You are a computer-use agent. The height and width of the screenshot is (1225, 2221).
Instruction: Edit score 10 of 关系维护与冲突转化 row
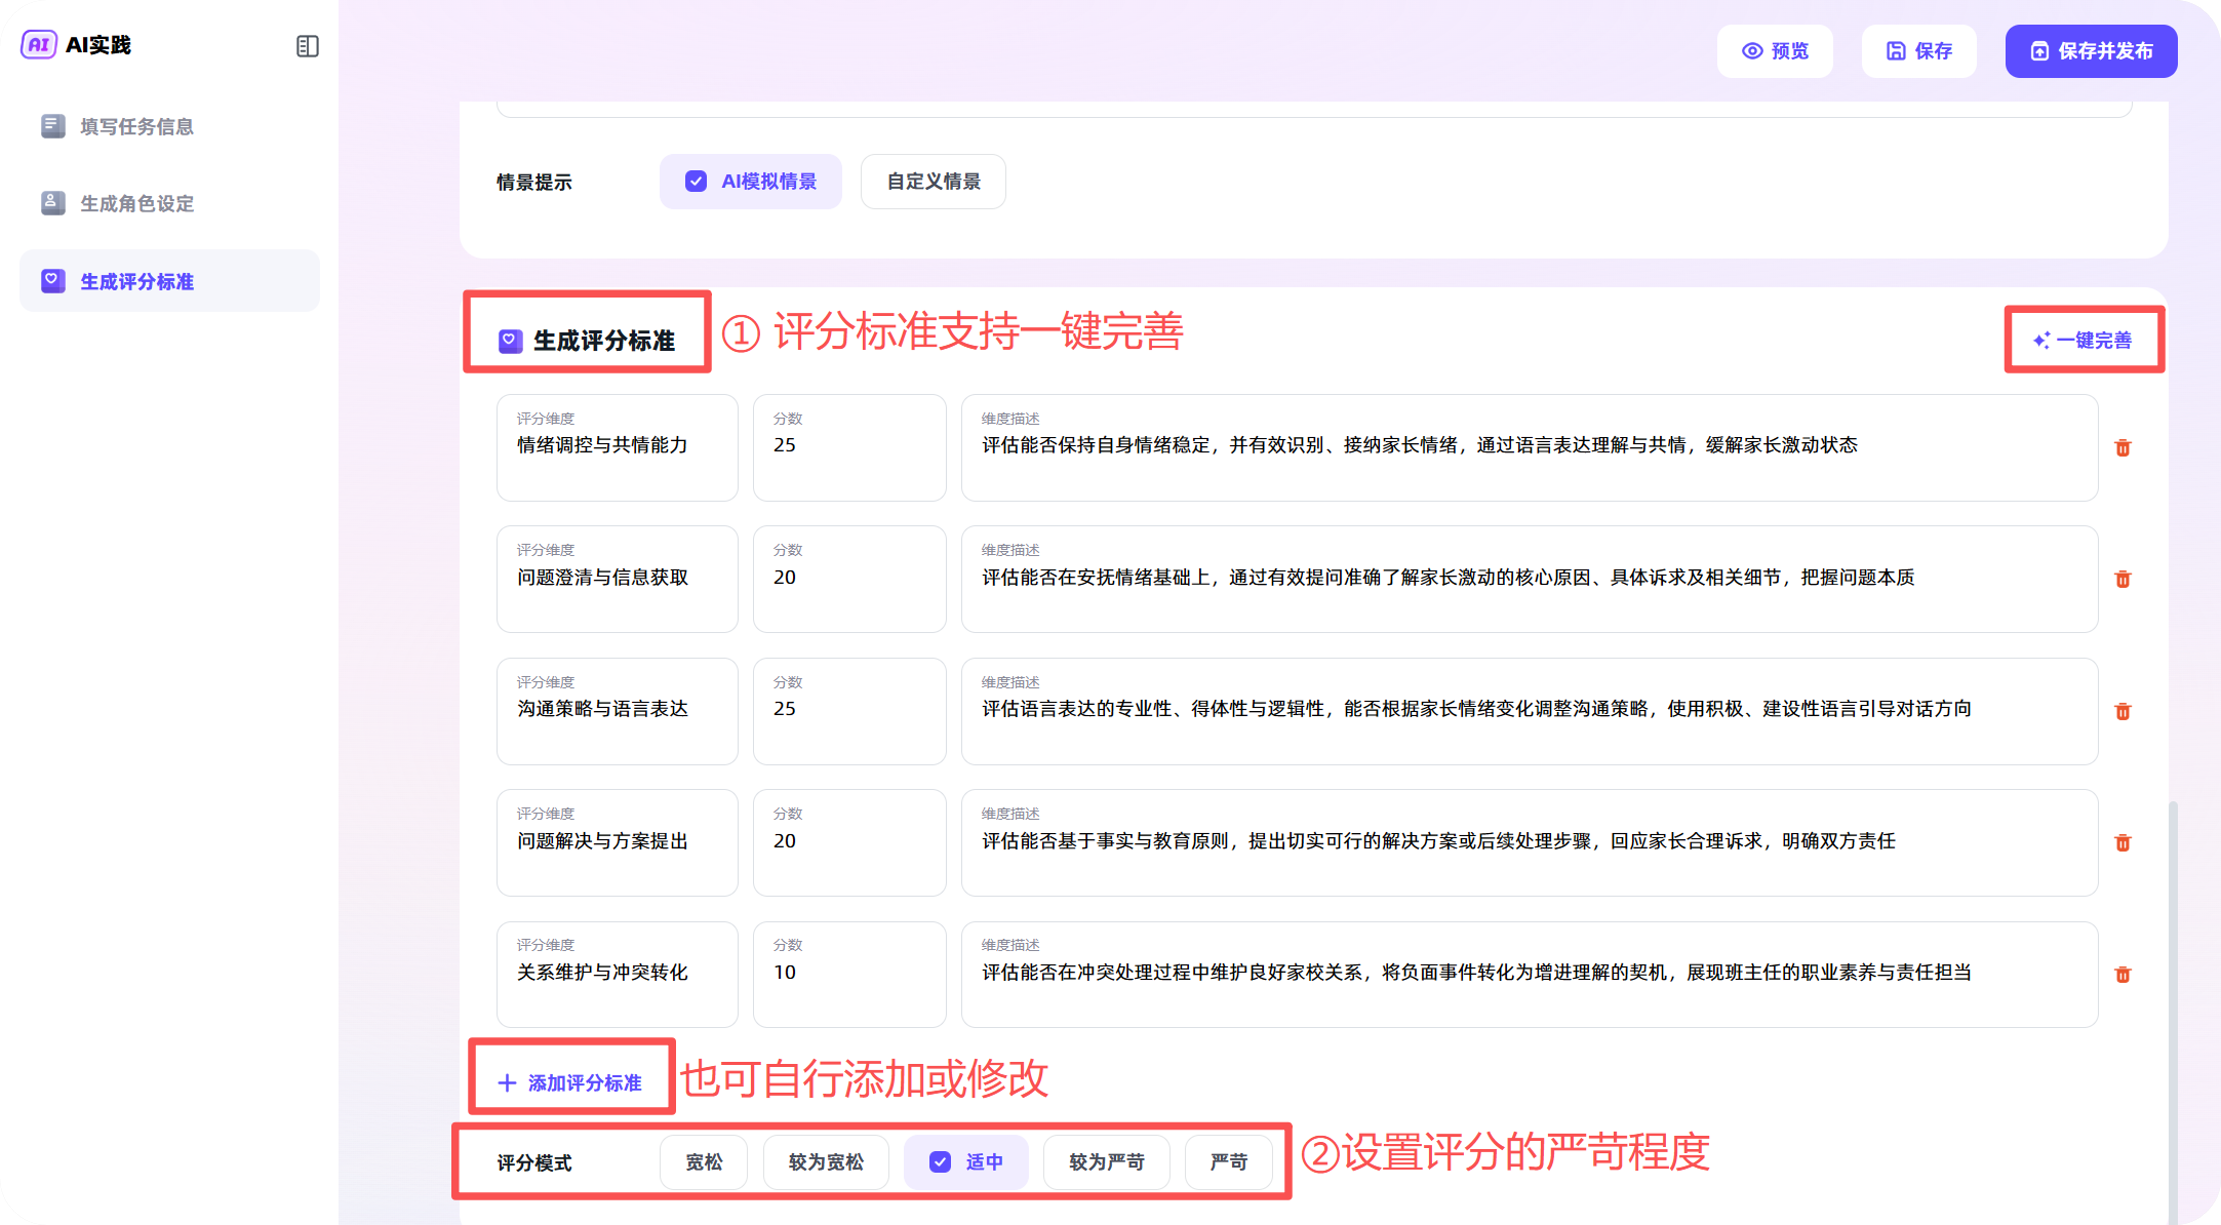click(849, 974)
